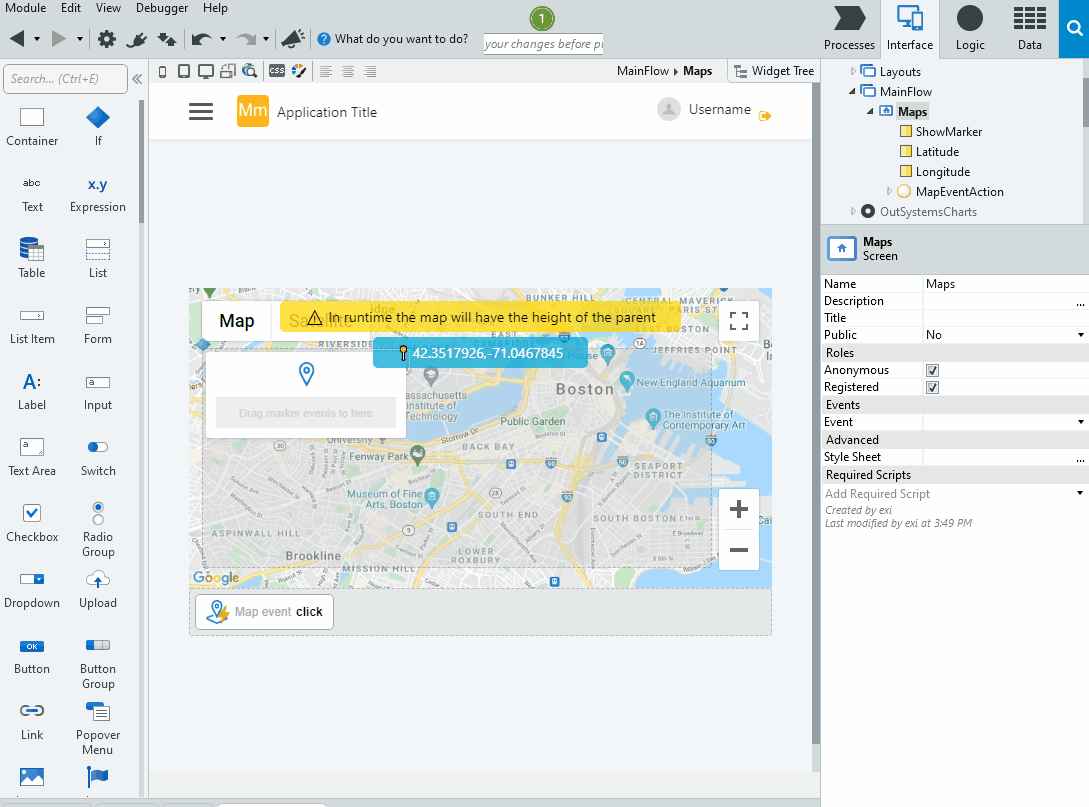Preview in desktop monitor size

(x=206, y=72)
